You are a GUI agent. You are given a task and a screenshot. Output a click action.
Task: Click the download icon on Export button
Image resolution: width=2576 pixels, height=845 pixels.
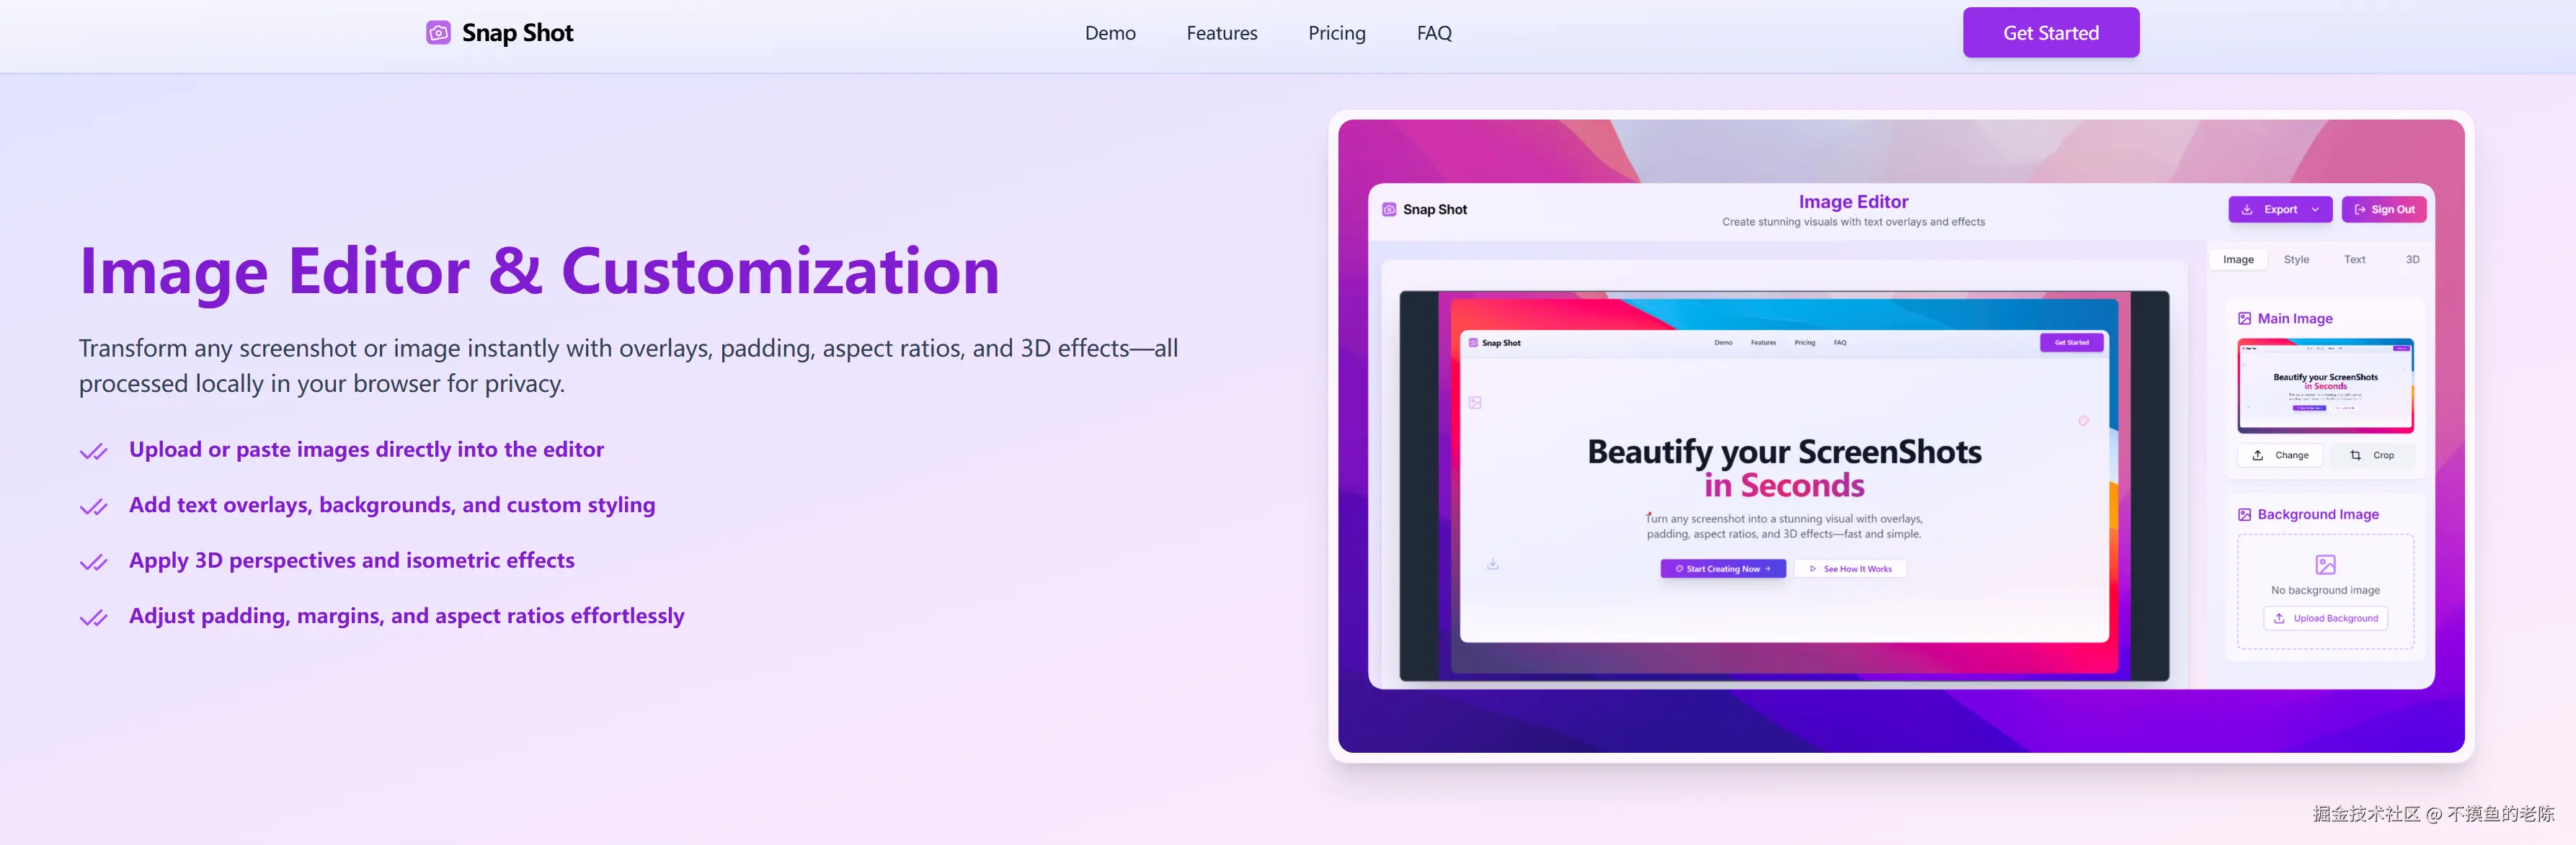point(2247,210)
